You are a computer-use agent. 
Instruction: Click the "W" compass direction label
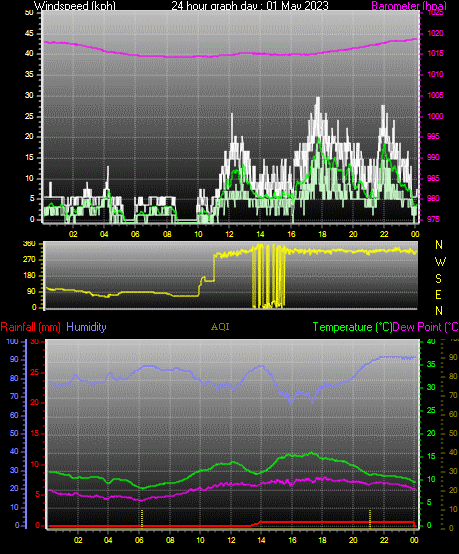click(x=440, y=262)
